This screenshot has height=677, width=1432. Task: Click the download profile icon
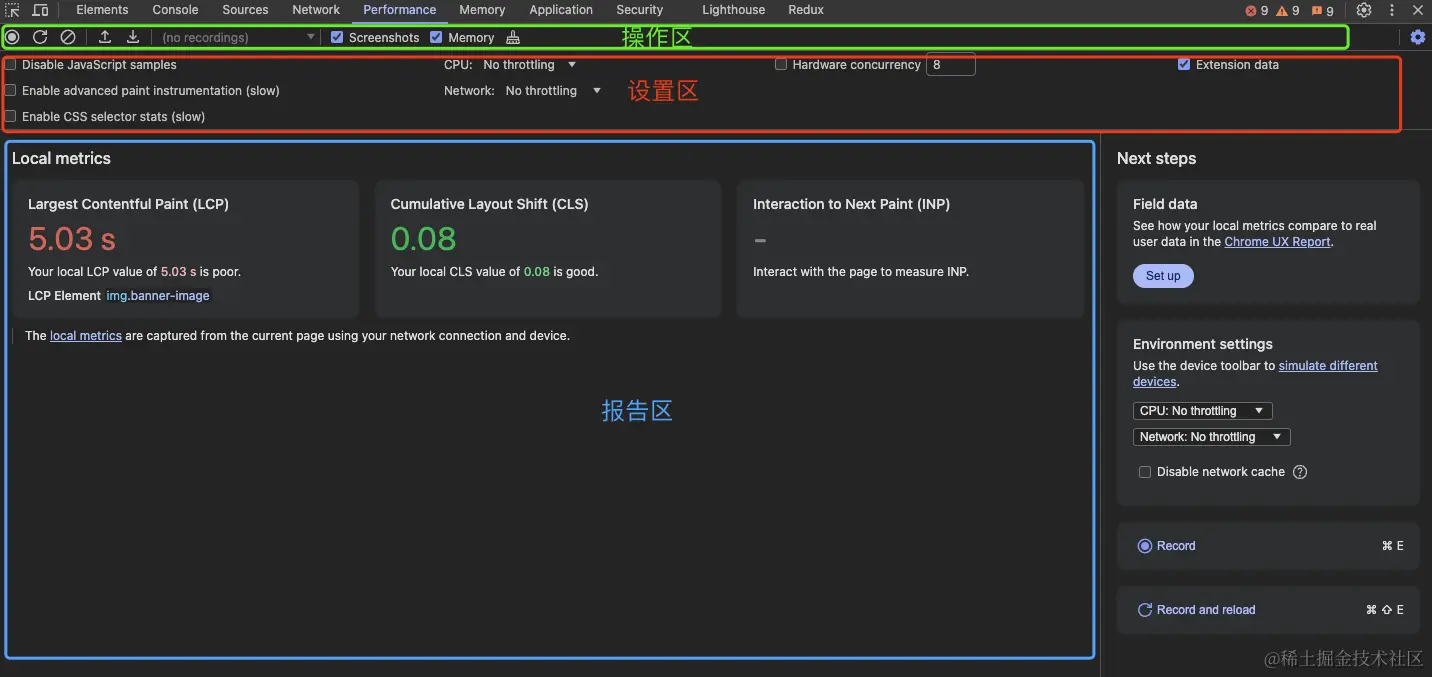coord(133,37)
